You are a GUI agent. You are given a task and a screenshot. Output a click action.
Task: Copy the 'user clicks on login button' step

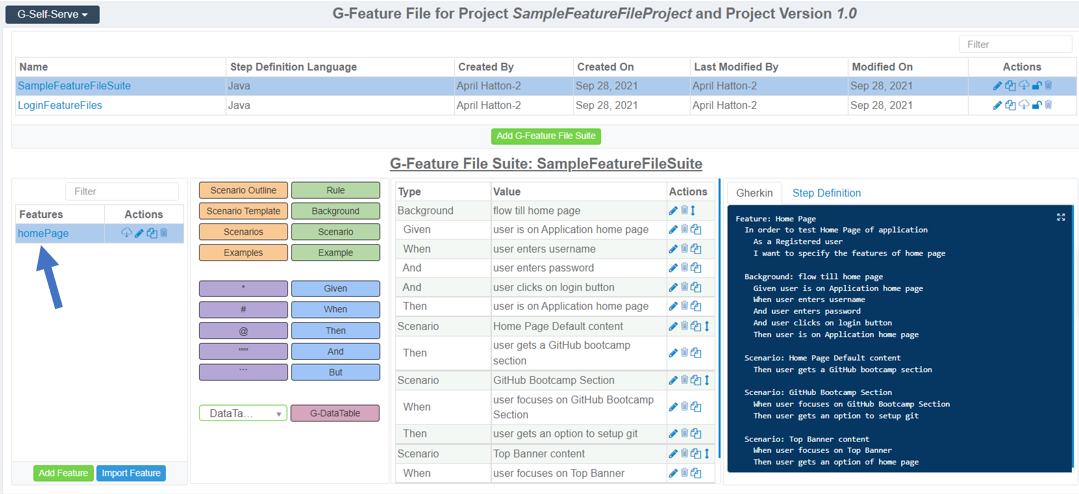696,288
